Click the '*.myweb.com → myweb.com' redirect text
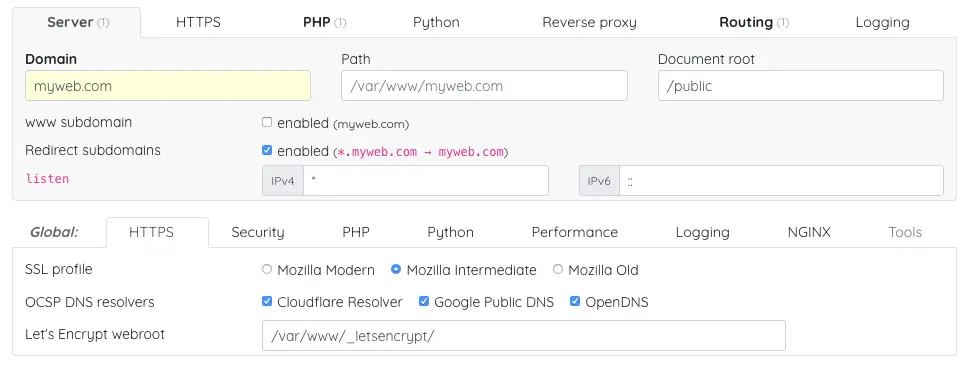The image size is (967, 369). point(421,152)
